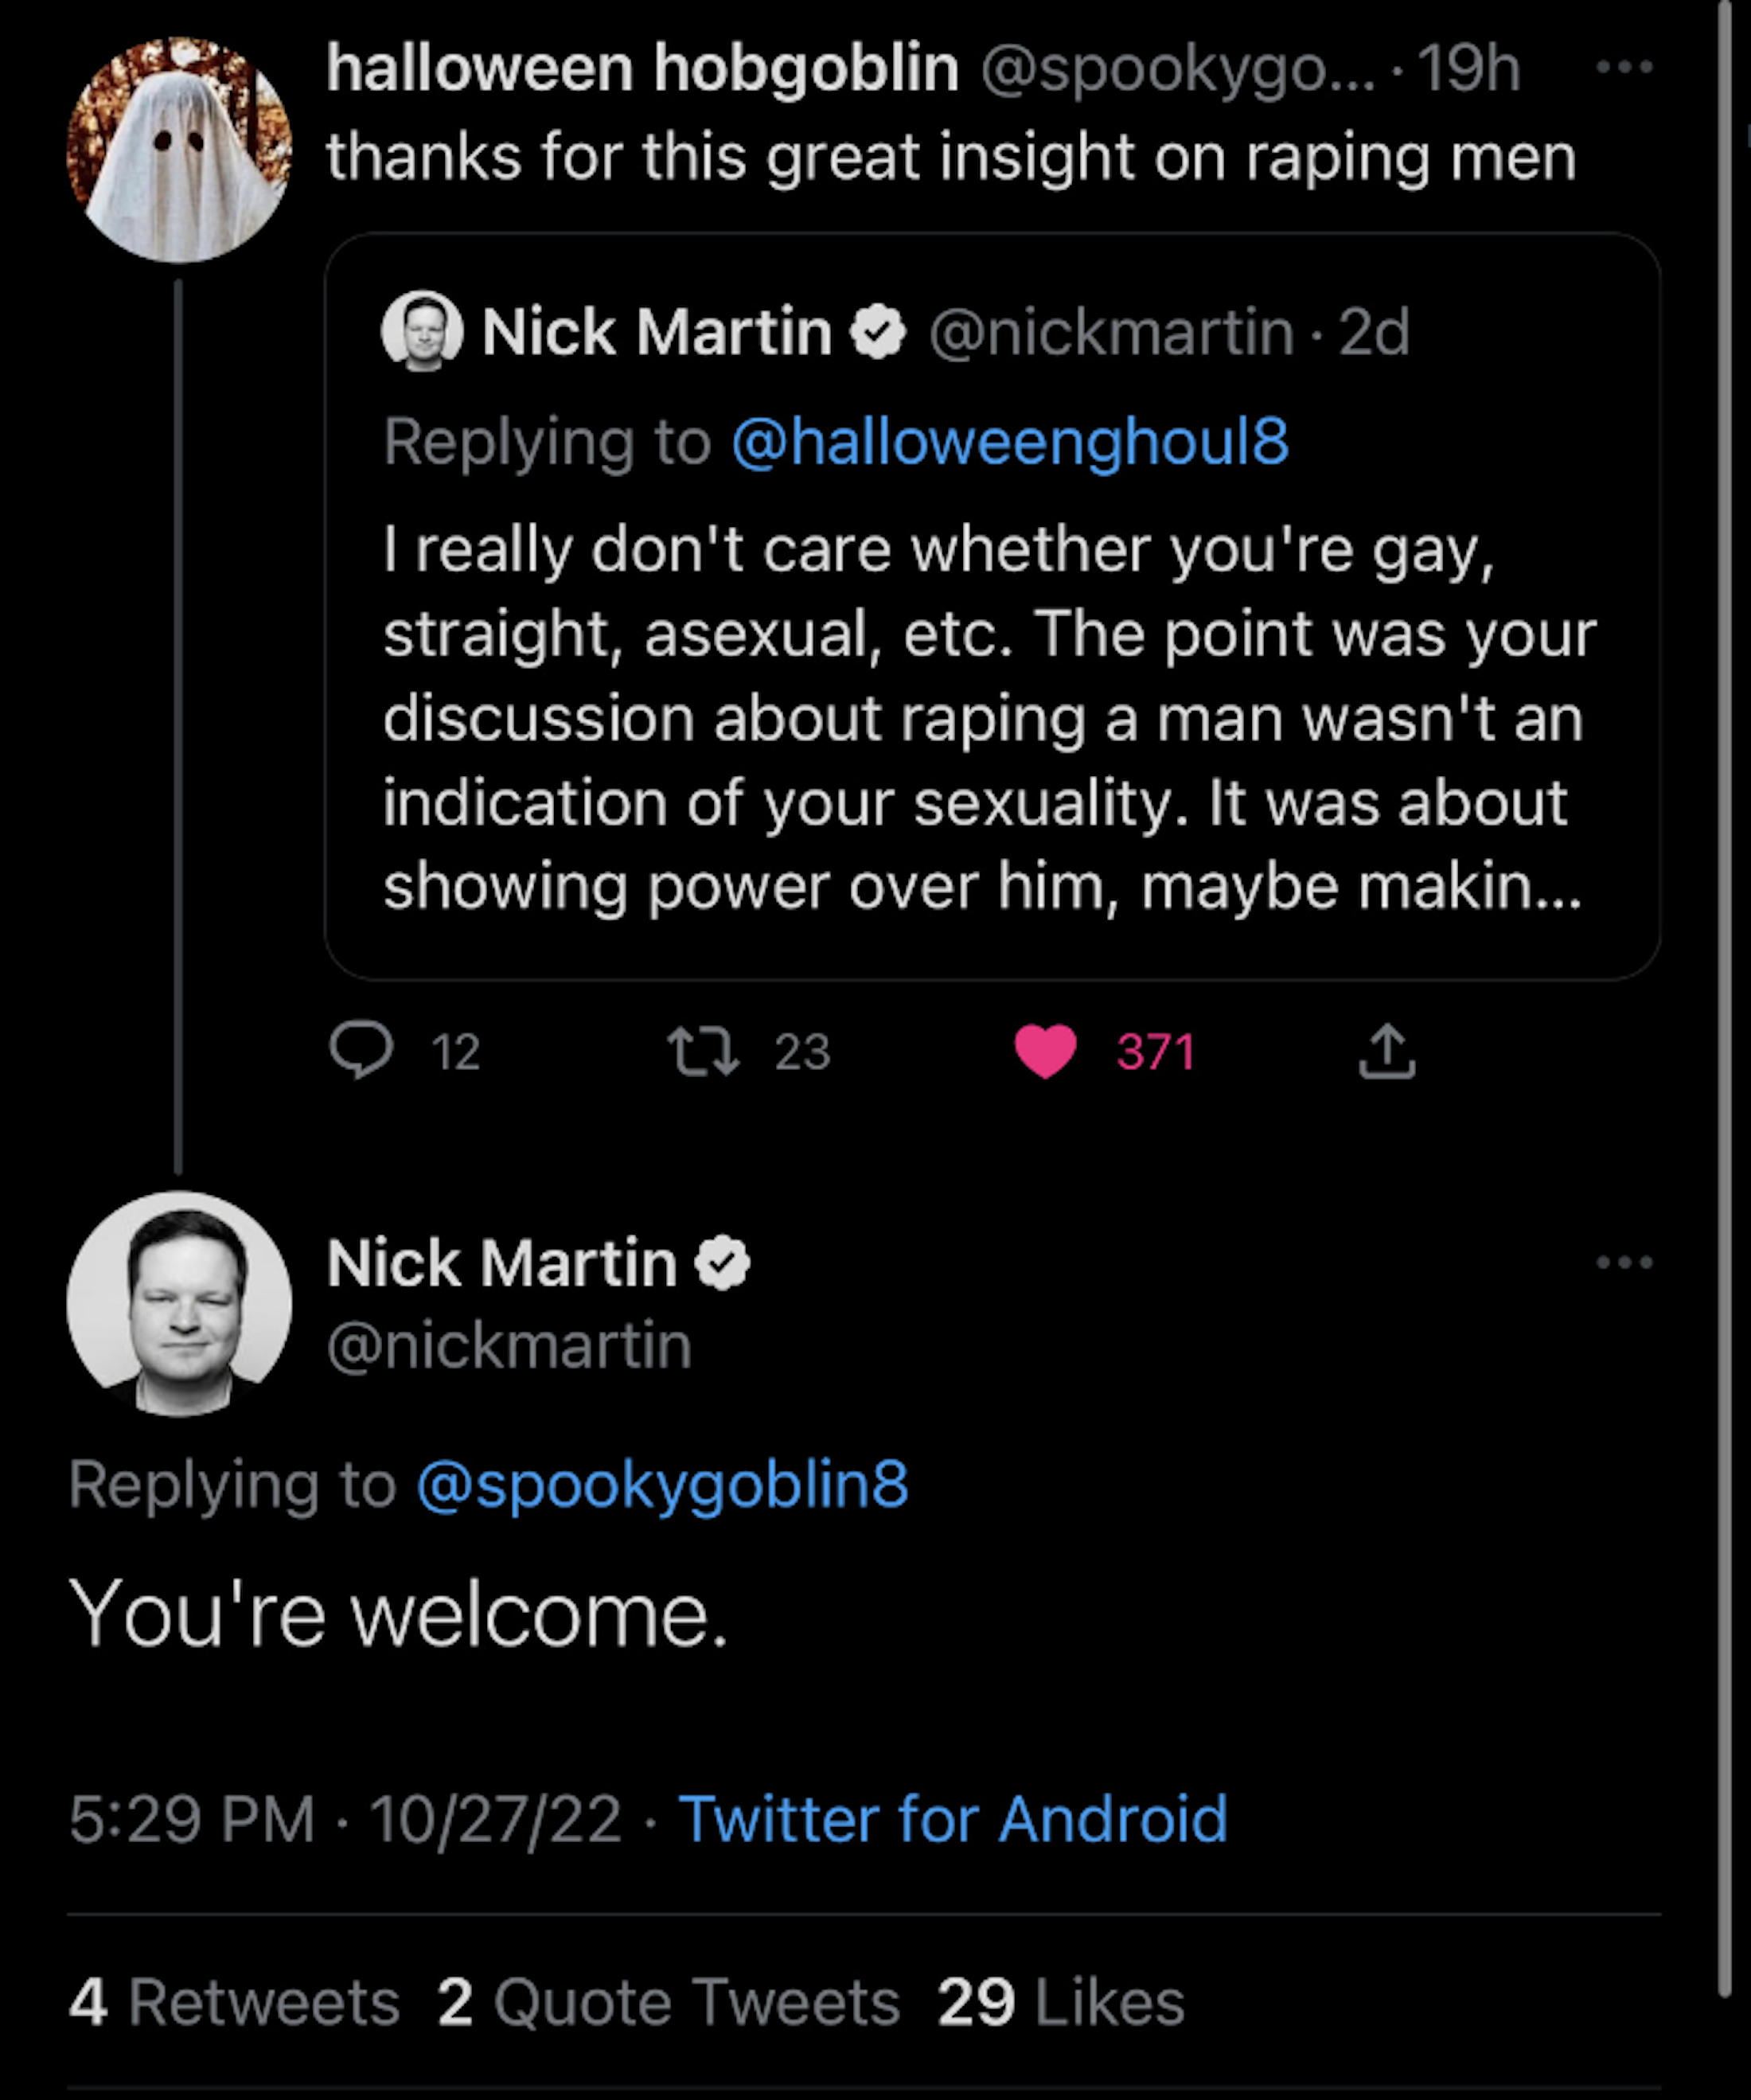Open more options on Nick Martin's reply

1624,1263
